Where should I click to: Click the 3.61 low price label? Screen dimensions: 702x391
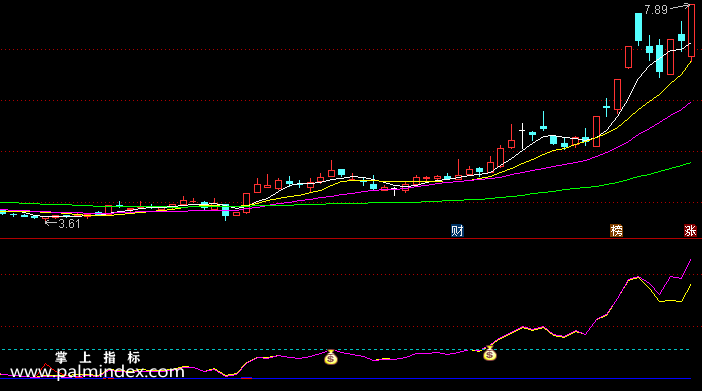tap(69, 224)
